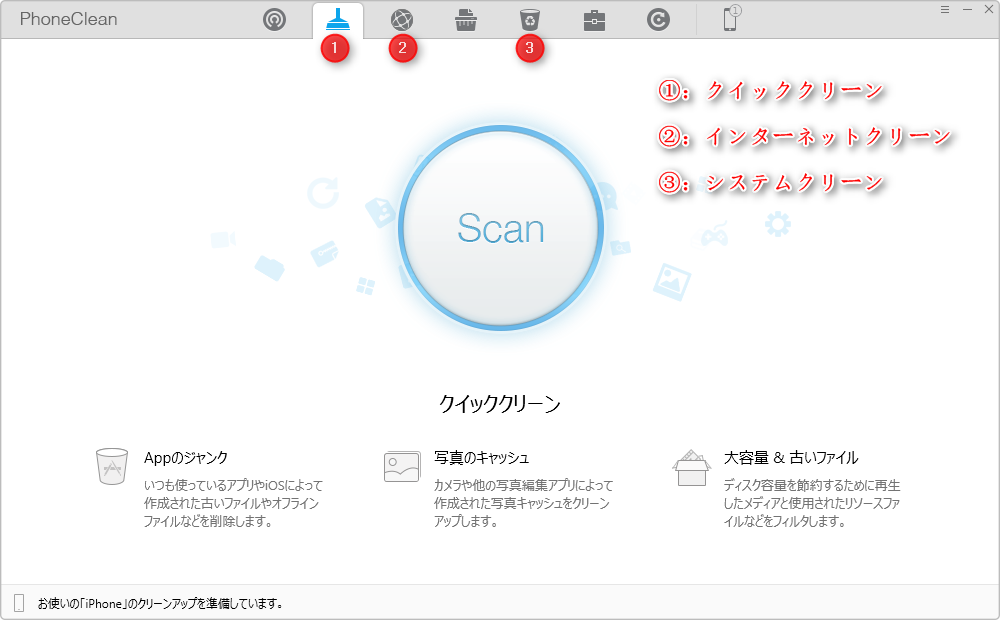Open the AirBackup wireless tab icon
The image size is (1000, 620).
tap(274, 20)
